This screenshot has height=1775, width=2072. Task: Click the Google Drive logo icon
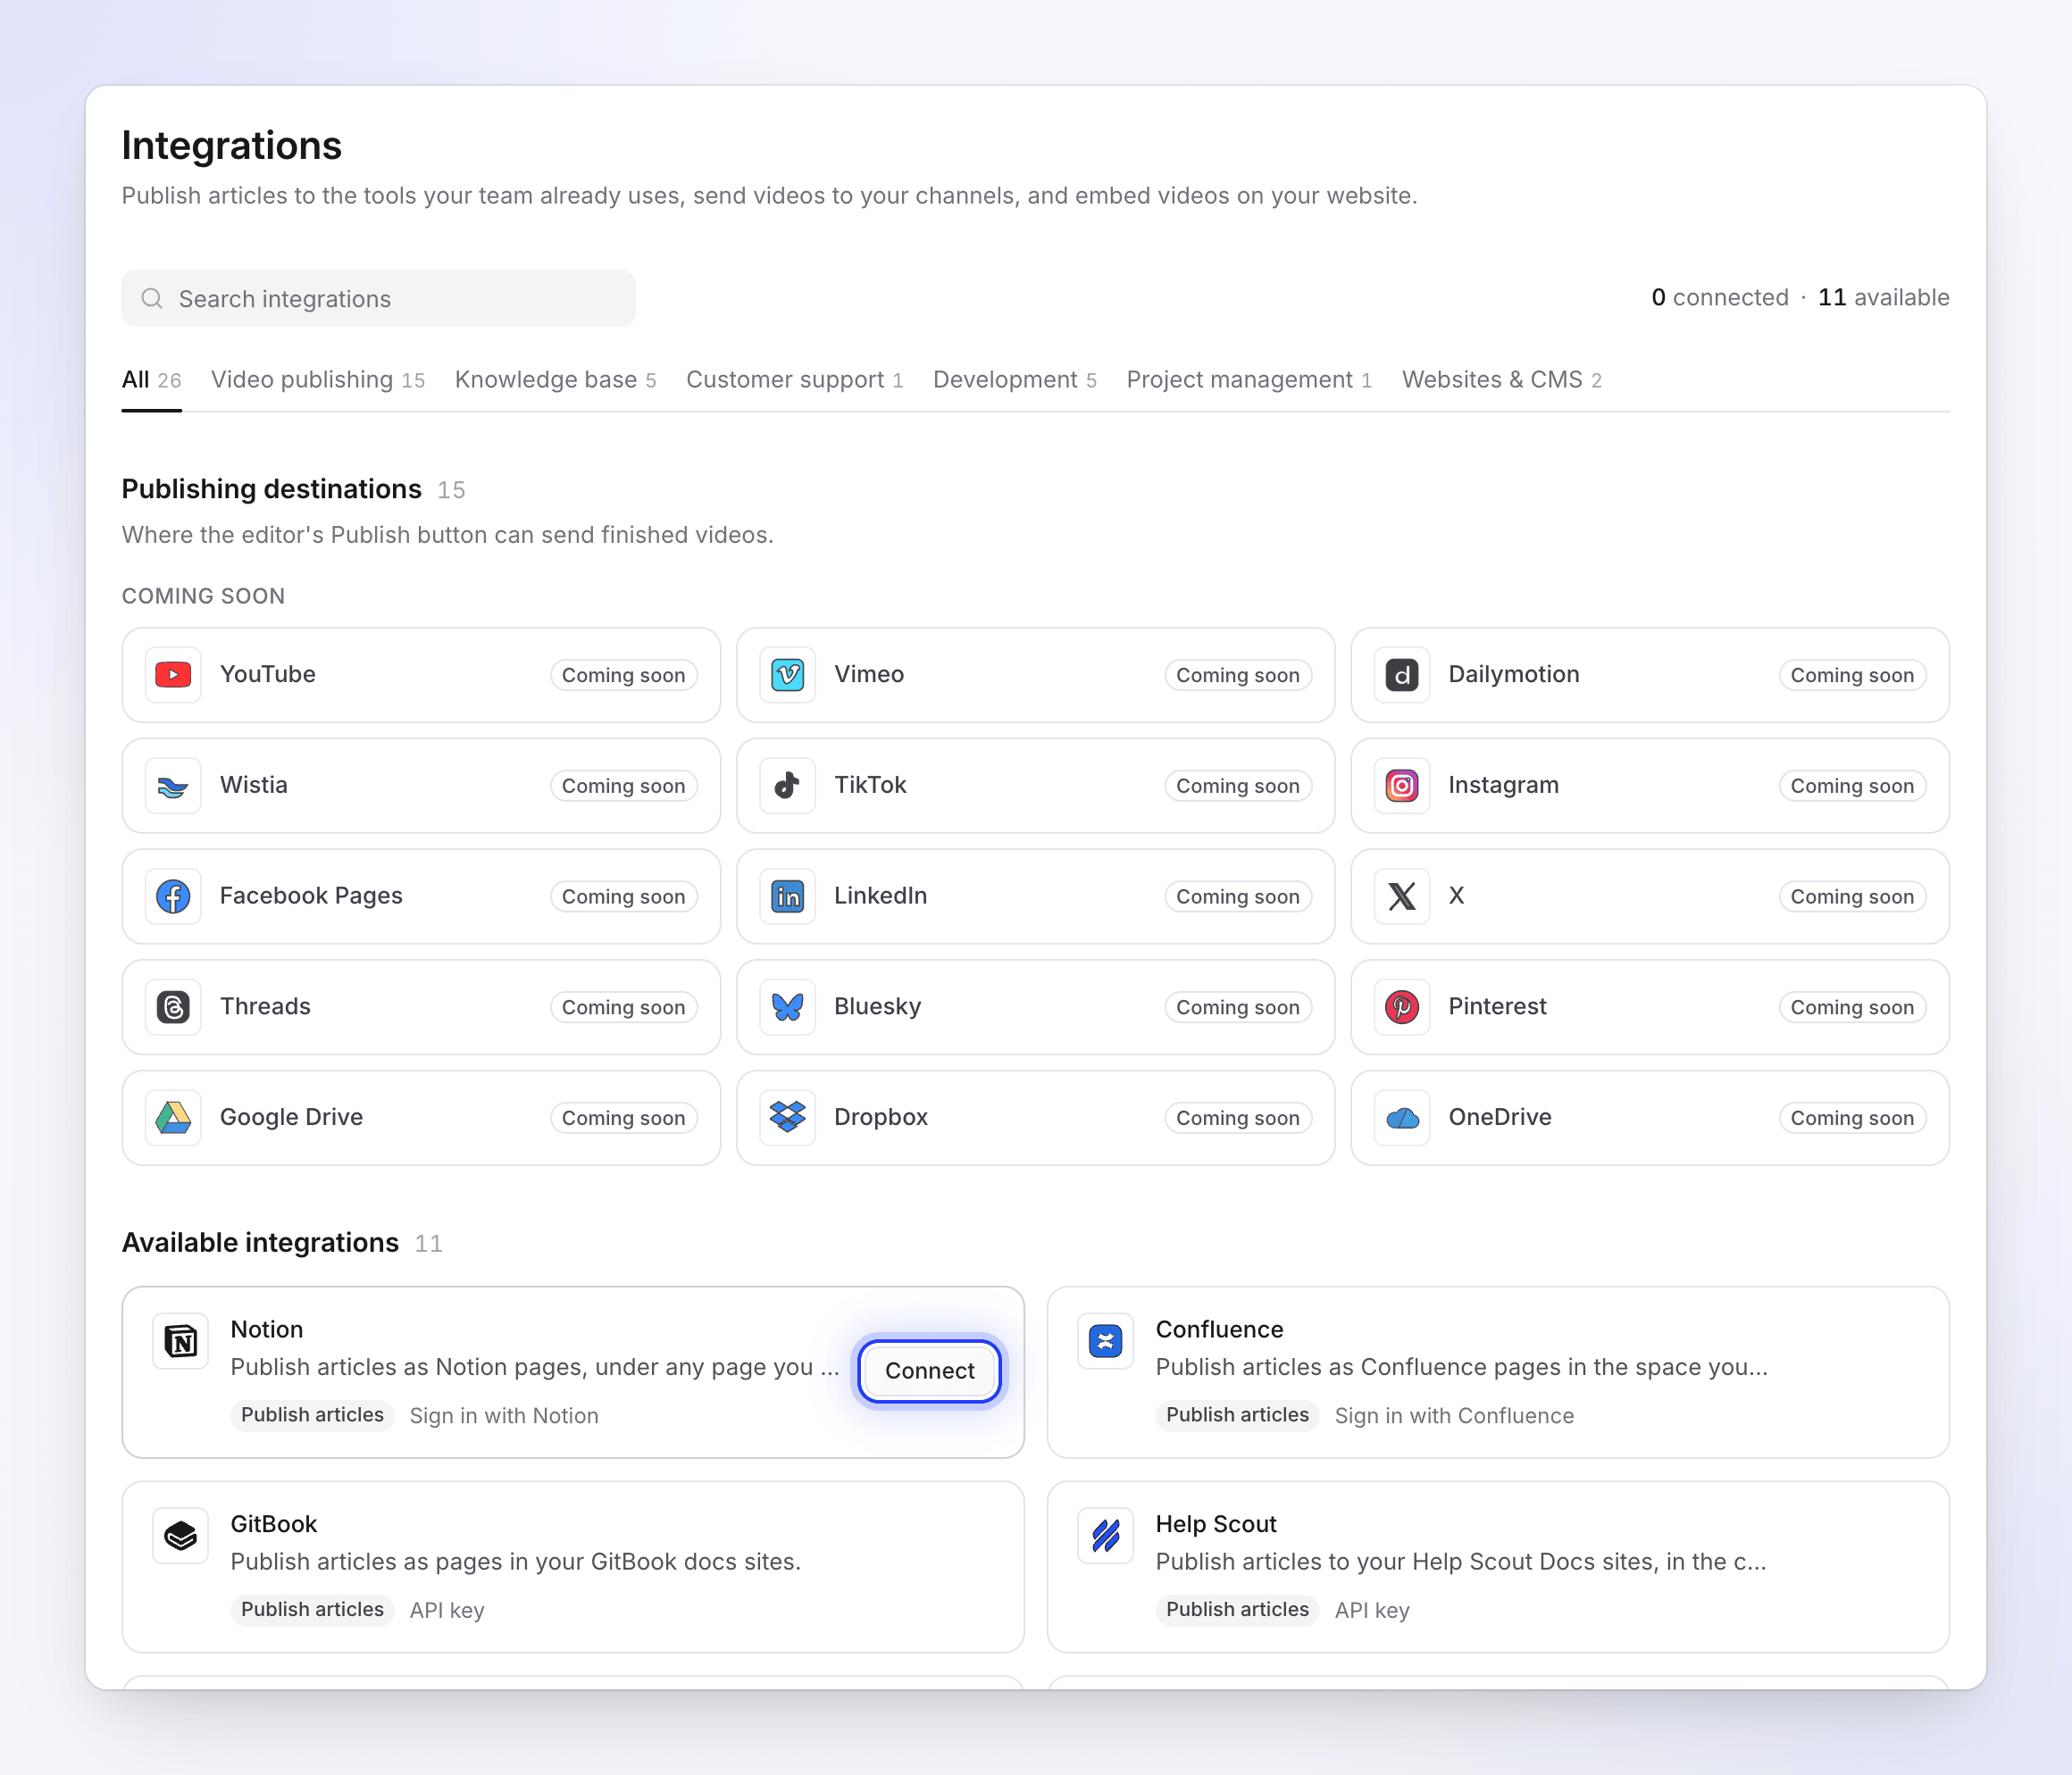173,1118
